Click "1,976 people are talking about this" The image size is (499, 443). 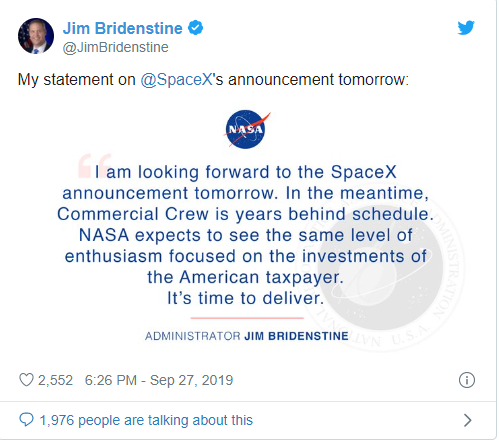point(146,420)
